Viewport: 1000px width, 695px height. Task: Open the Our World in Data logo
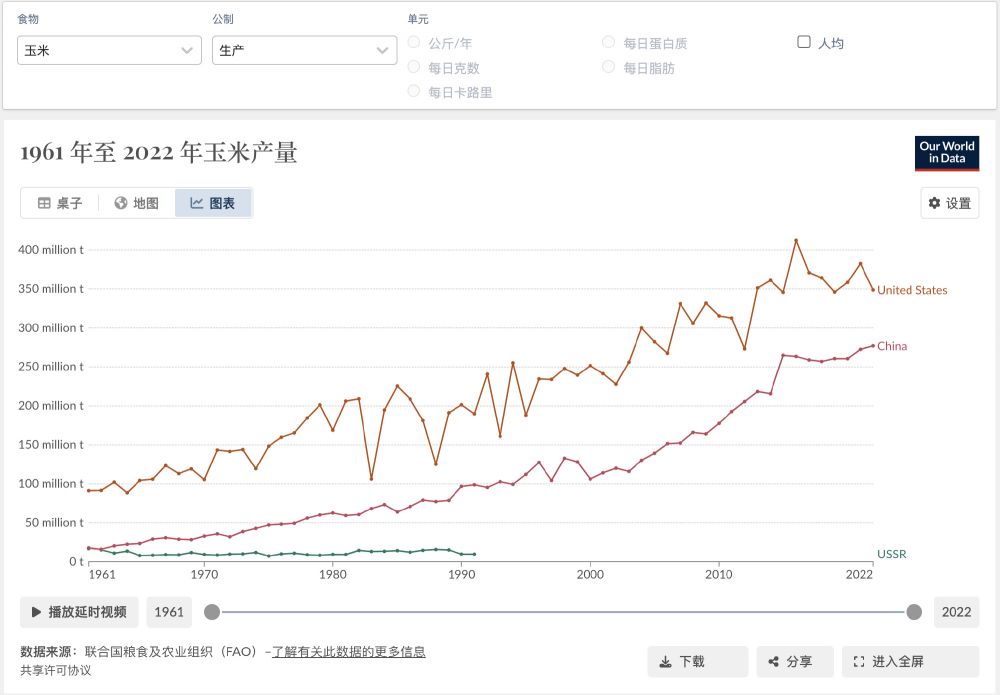point(947,153)
